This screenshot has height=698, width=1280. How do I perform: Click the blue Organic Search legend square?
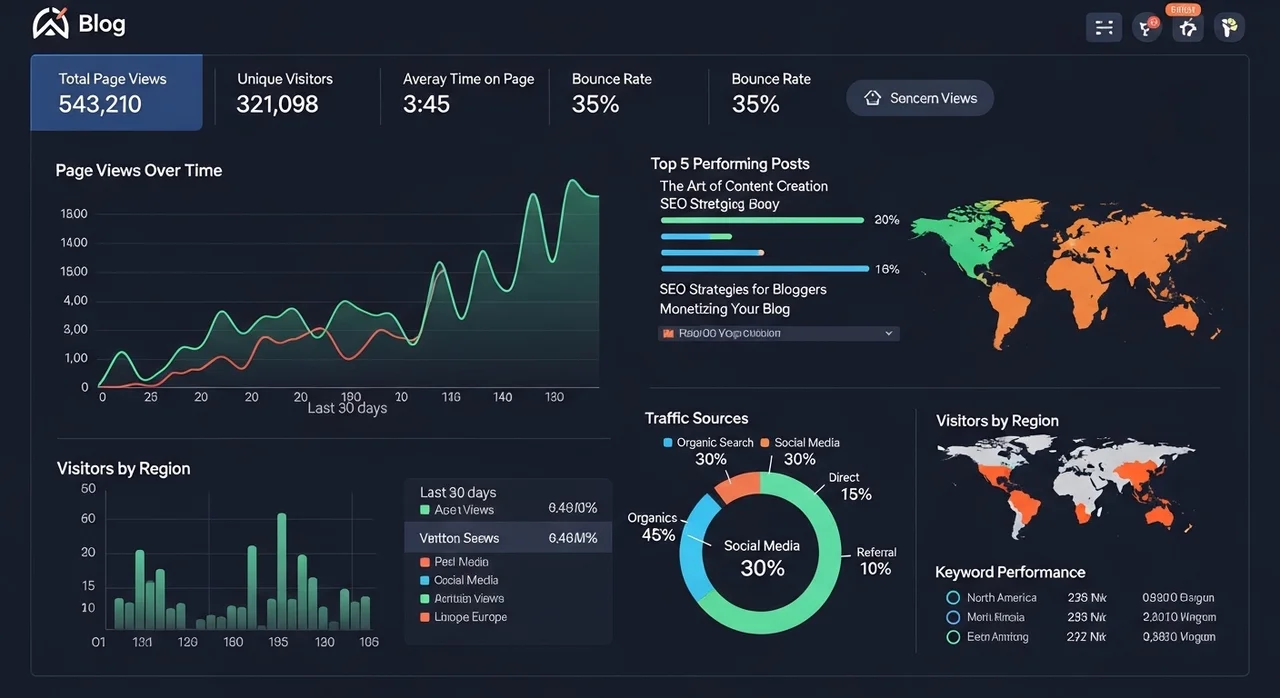tap(668, 443)
